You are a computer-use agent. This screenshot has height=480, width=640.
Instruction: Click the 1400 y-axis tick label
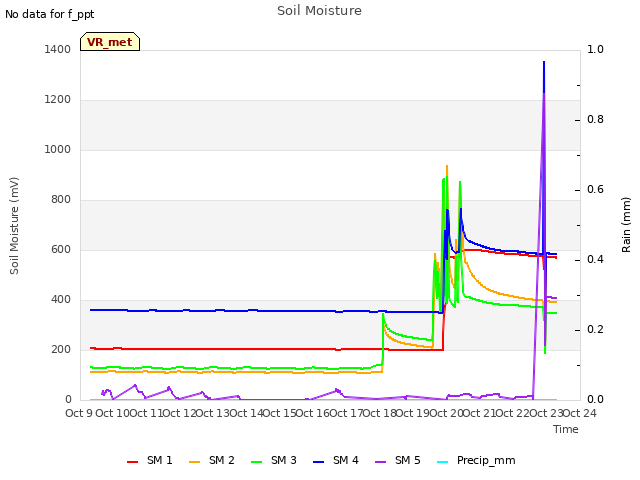pos(58,49)
